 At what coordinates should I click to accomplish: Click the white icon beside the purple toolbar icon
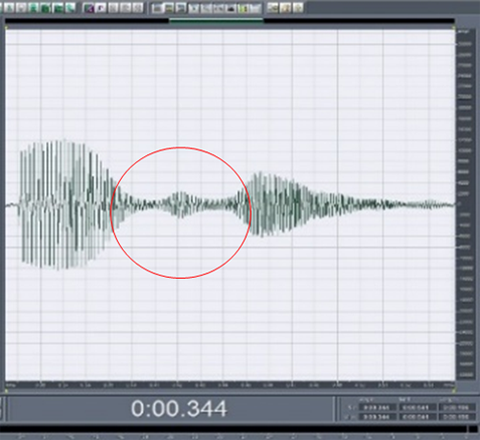[x=101, y=8]
